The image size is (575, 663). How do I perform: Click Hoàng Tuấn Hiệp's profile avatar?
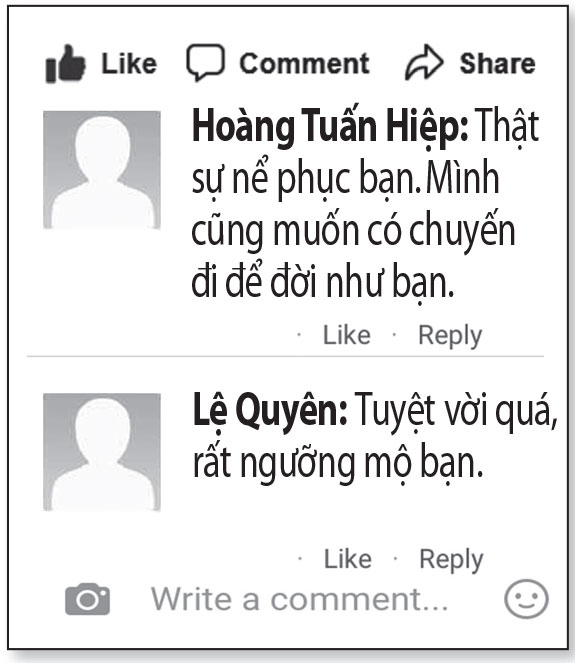click(102, 170)
